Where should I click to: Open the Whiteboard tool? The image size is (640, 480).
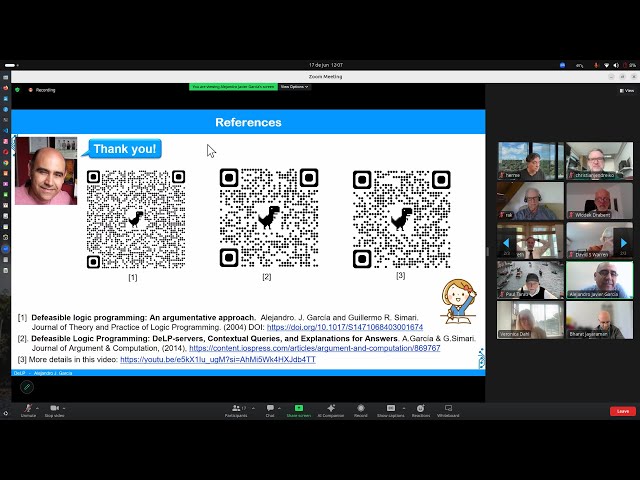(448, 409)
